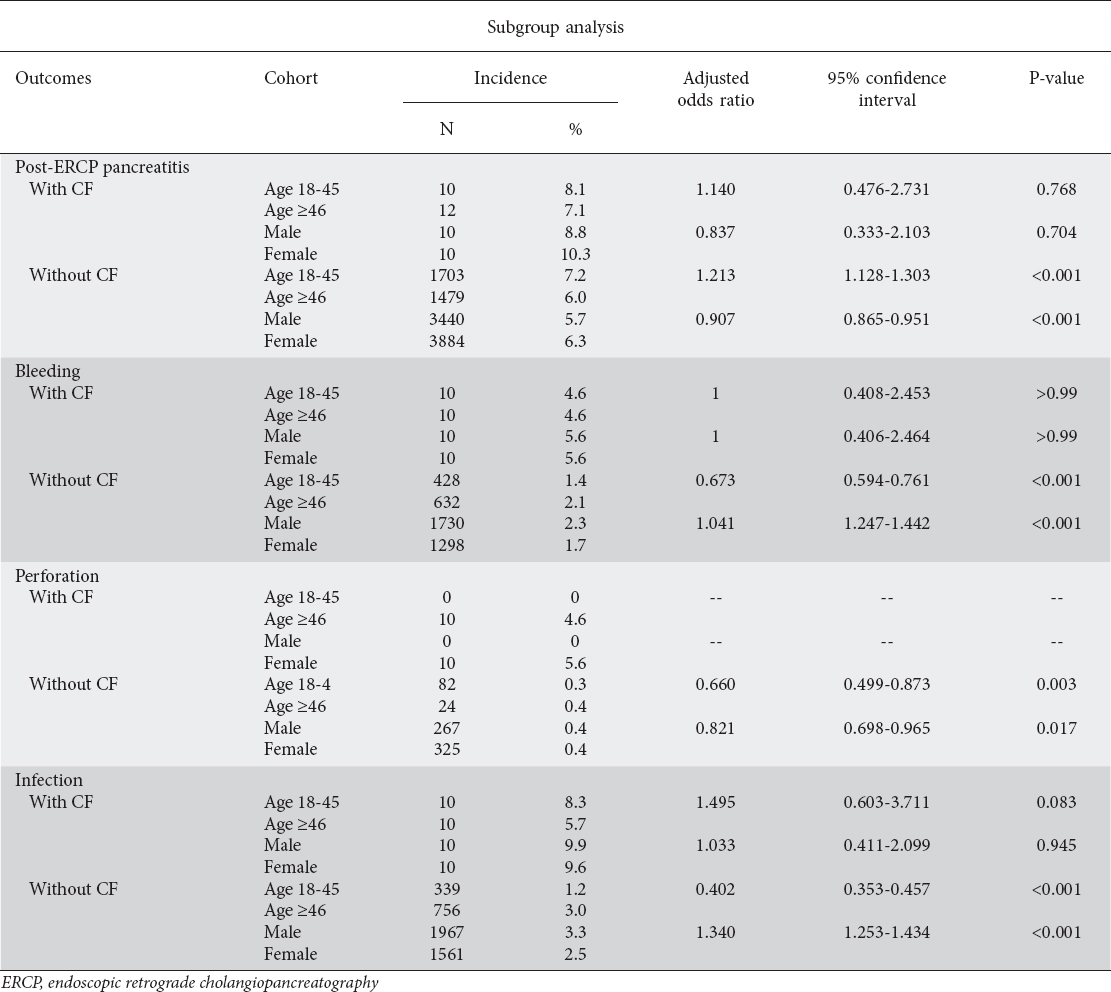Click odds ratio 1.495 under Infection
Image resolution: width=1111 pixels, height=992 pixels.
716,802
